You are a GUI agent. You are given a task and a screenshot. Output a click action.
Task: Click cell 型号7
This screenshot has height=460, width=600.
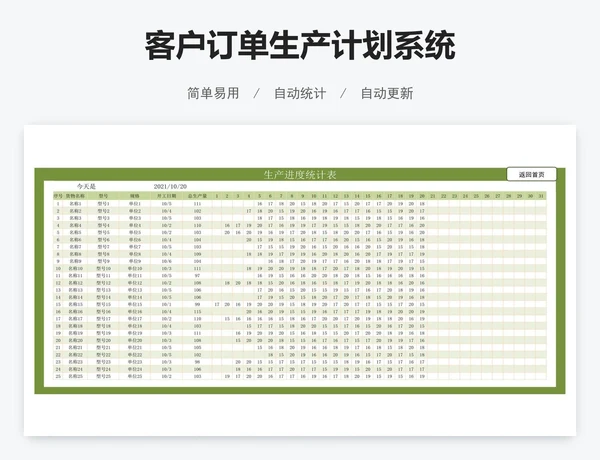103,247
